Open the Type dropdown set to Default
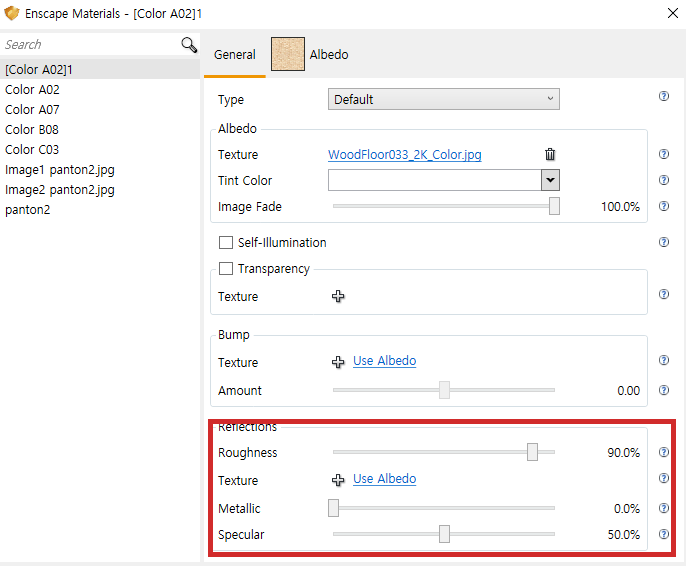Screen dimensions: 686x566 443,99
